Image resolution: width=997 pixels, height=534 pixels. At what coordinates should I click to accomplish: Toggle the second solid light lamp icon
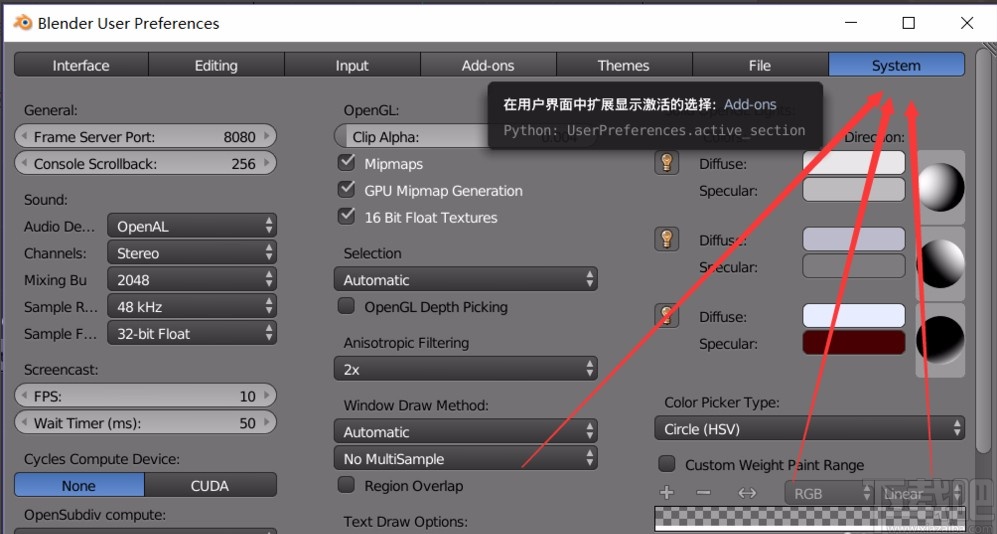666,239
